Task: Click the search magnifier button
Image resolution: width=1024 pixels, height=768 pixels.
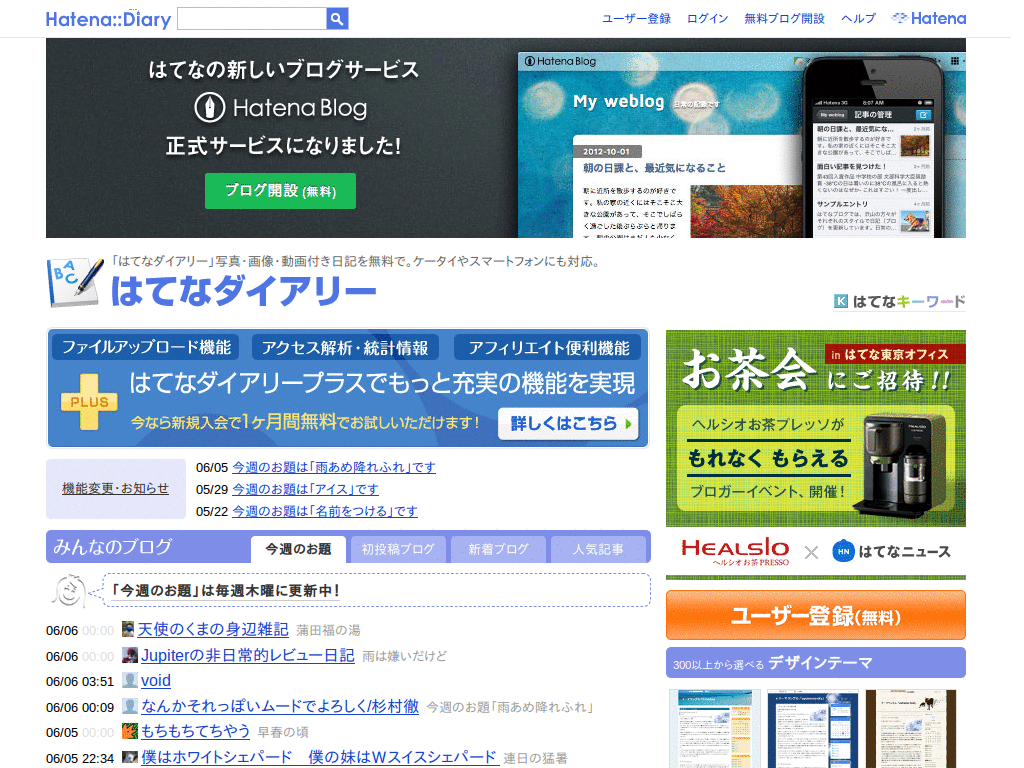Action: pos(337,19)
